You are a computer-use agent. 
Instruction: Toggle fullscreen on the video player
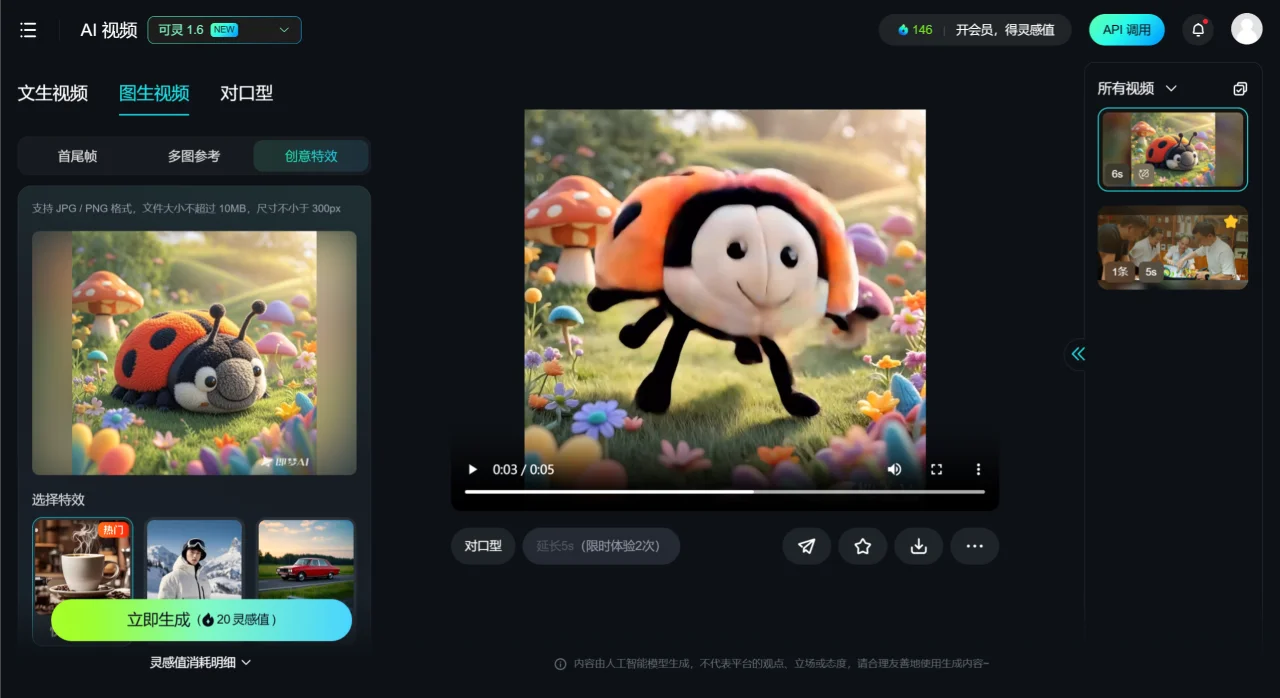tap(936, 469)
